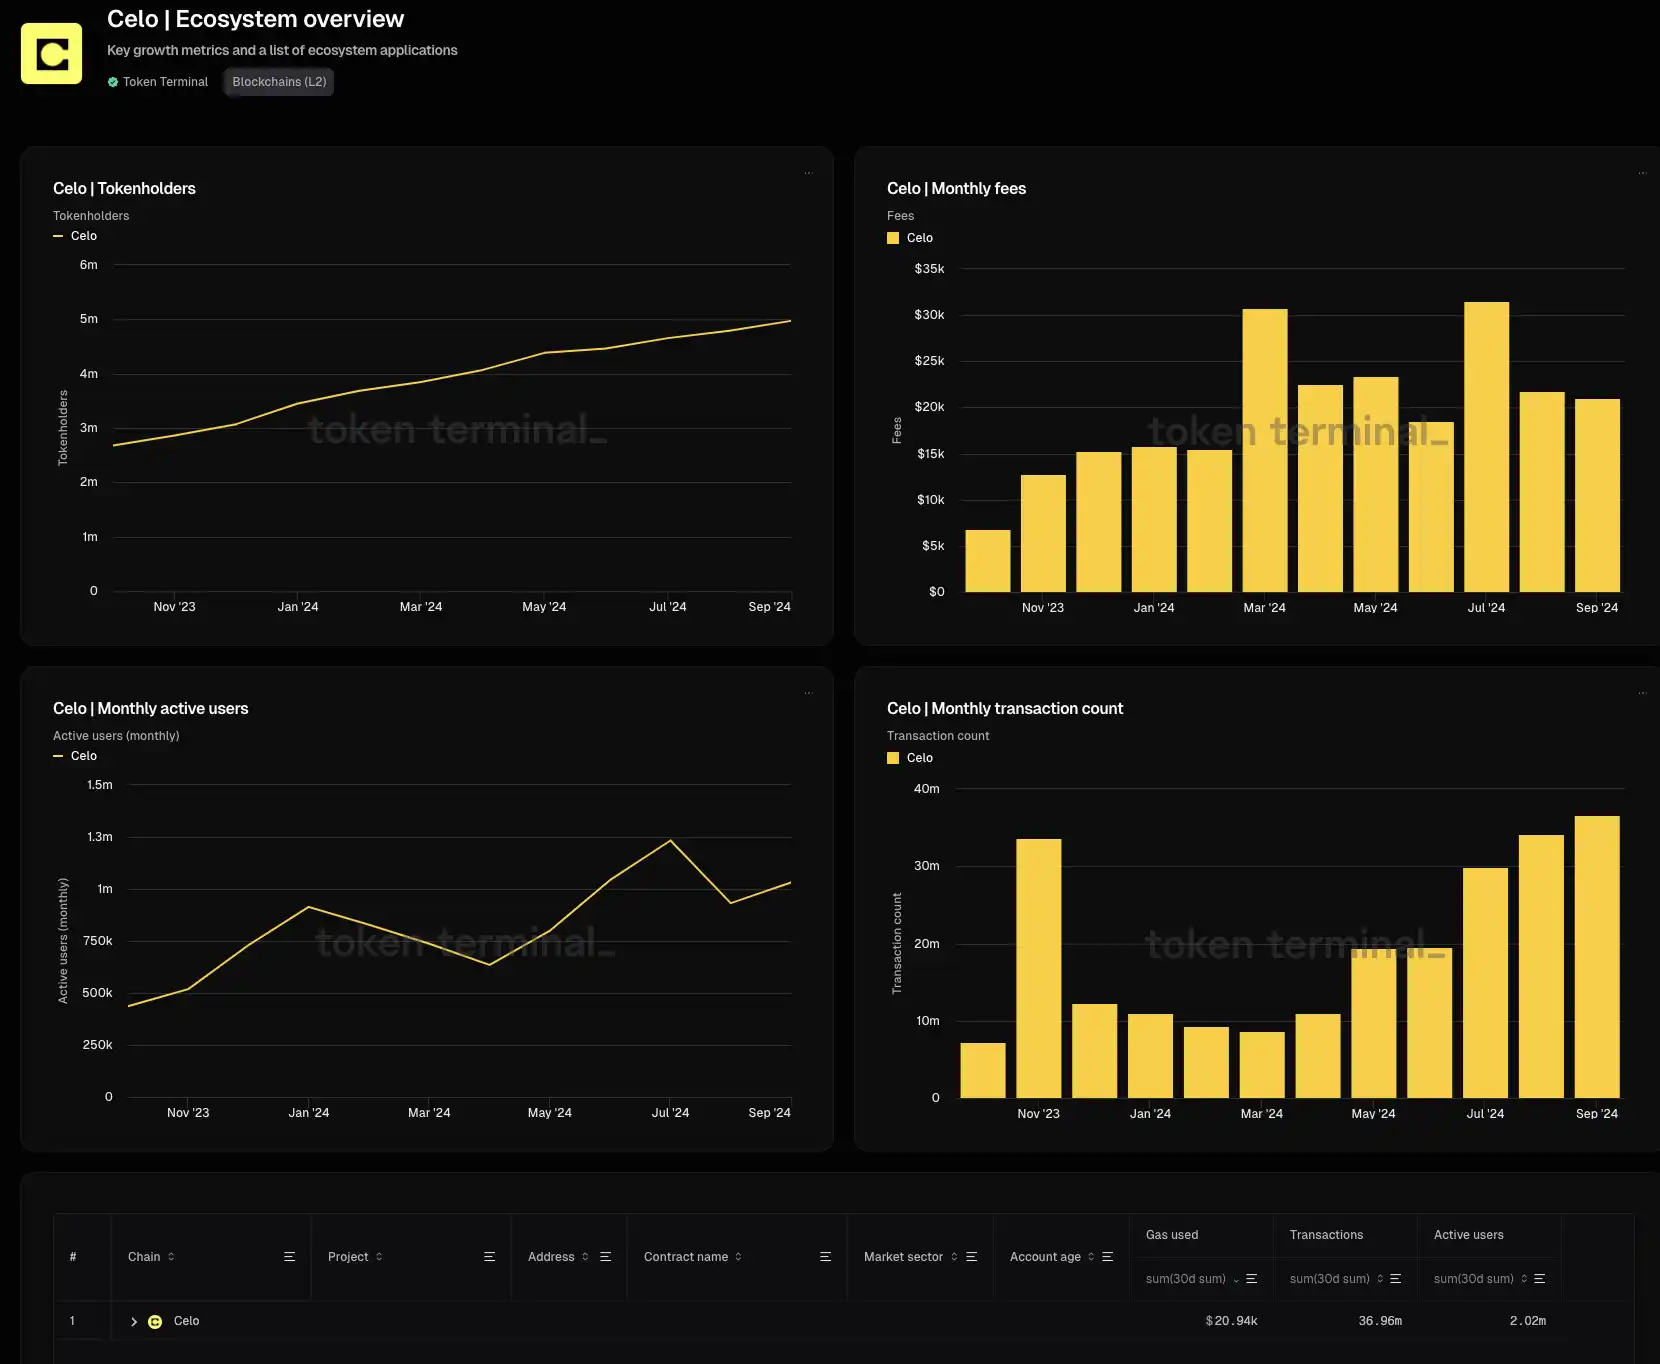The height and width of the screenshot is (1364, 1660).
Task: Toggle Celo series in Monthly active users legend
Action: pyautogui.click(x=76, y=756)
